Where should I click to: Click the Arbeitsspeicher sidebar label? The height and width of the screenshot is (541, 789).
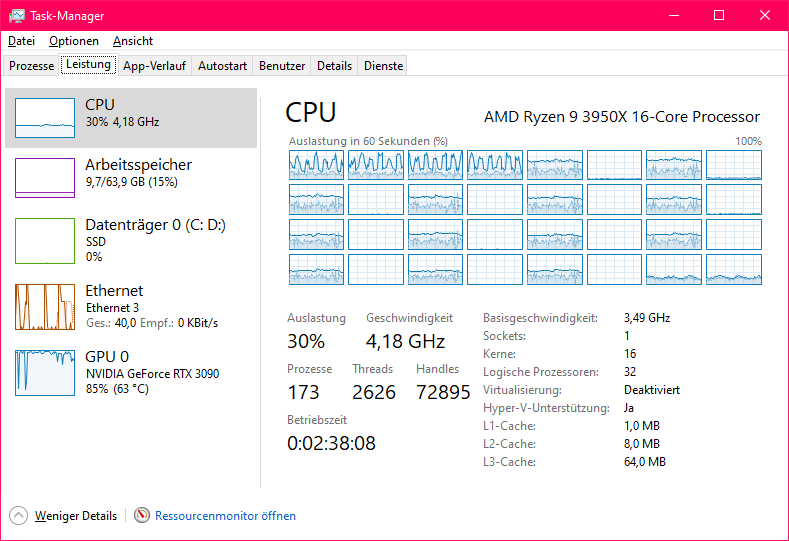(138, 165)
